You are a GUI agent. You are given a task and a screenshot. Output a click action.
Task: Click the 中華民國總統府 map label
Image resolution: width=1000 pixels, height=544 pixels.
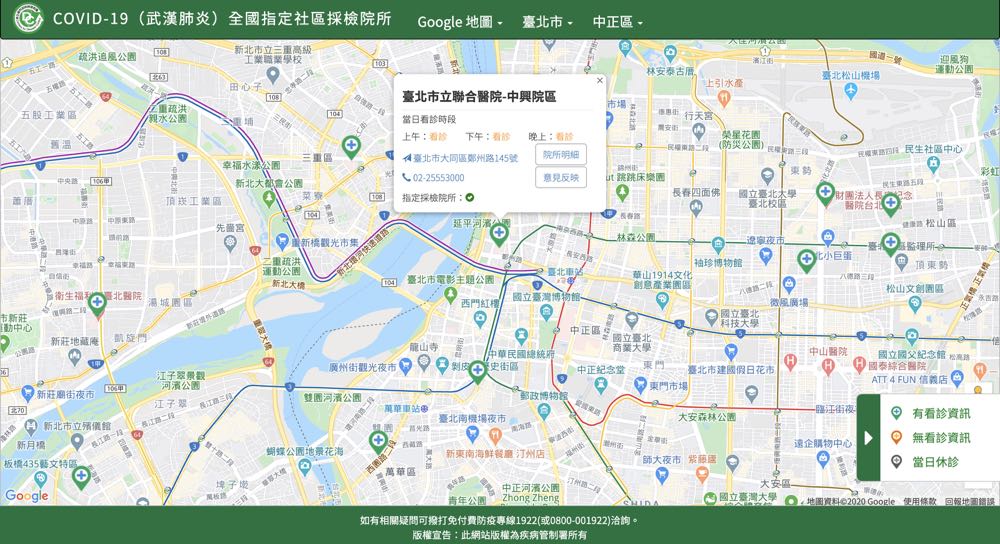[x=521, y=353]
